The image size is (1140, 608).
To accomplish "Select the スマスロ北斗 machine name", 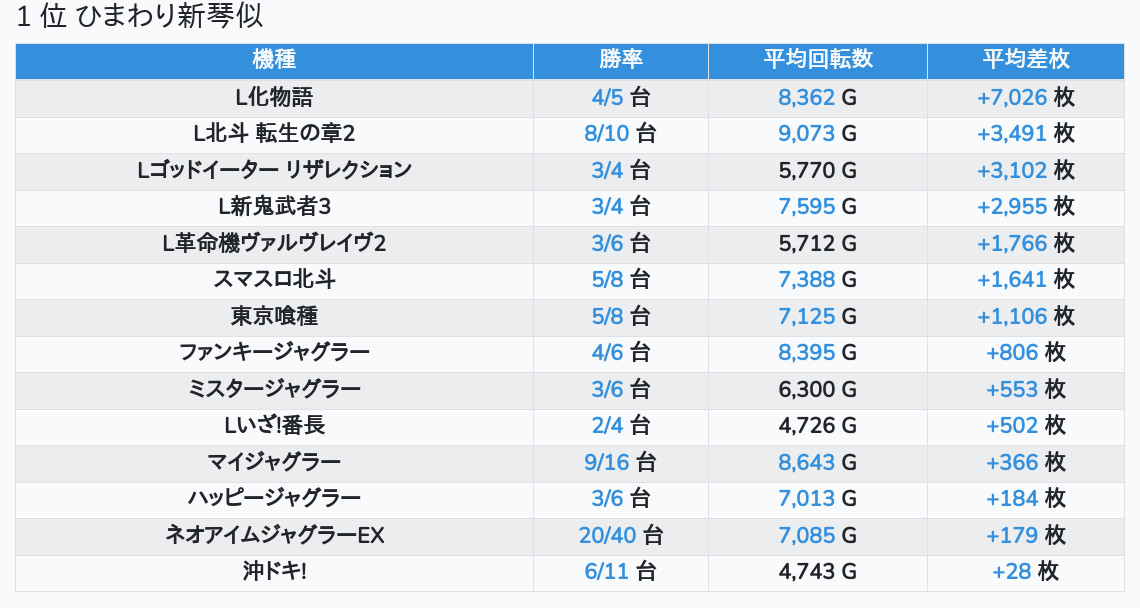I will (274, 280).
